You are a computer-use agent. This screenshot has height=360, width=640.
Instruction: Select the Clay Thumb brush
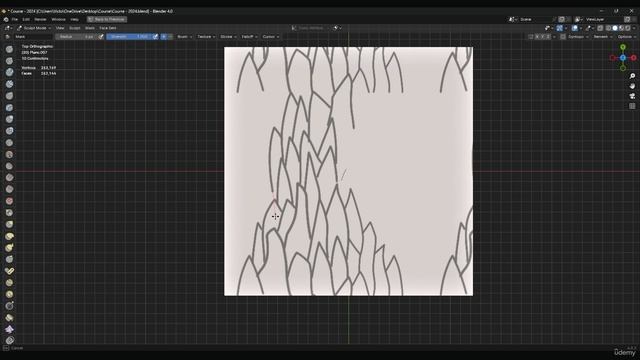point(9,96)
